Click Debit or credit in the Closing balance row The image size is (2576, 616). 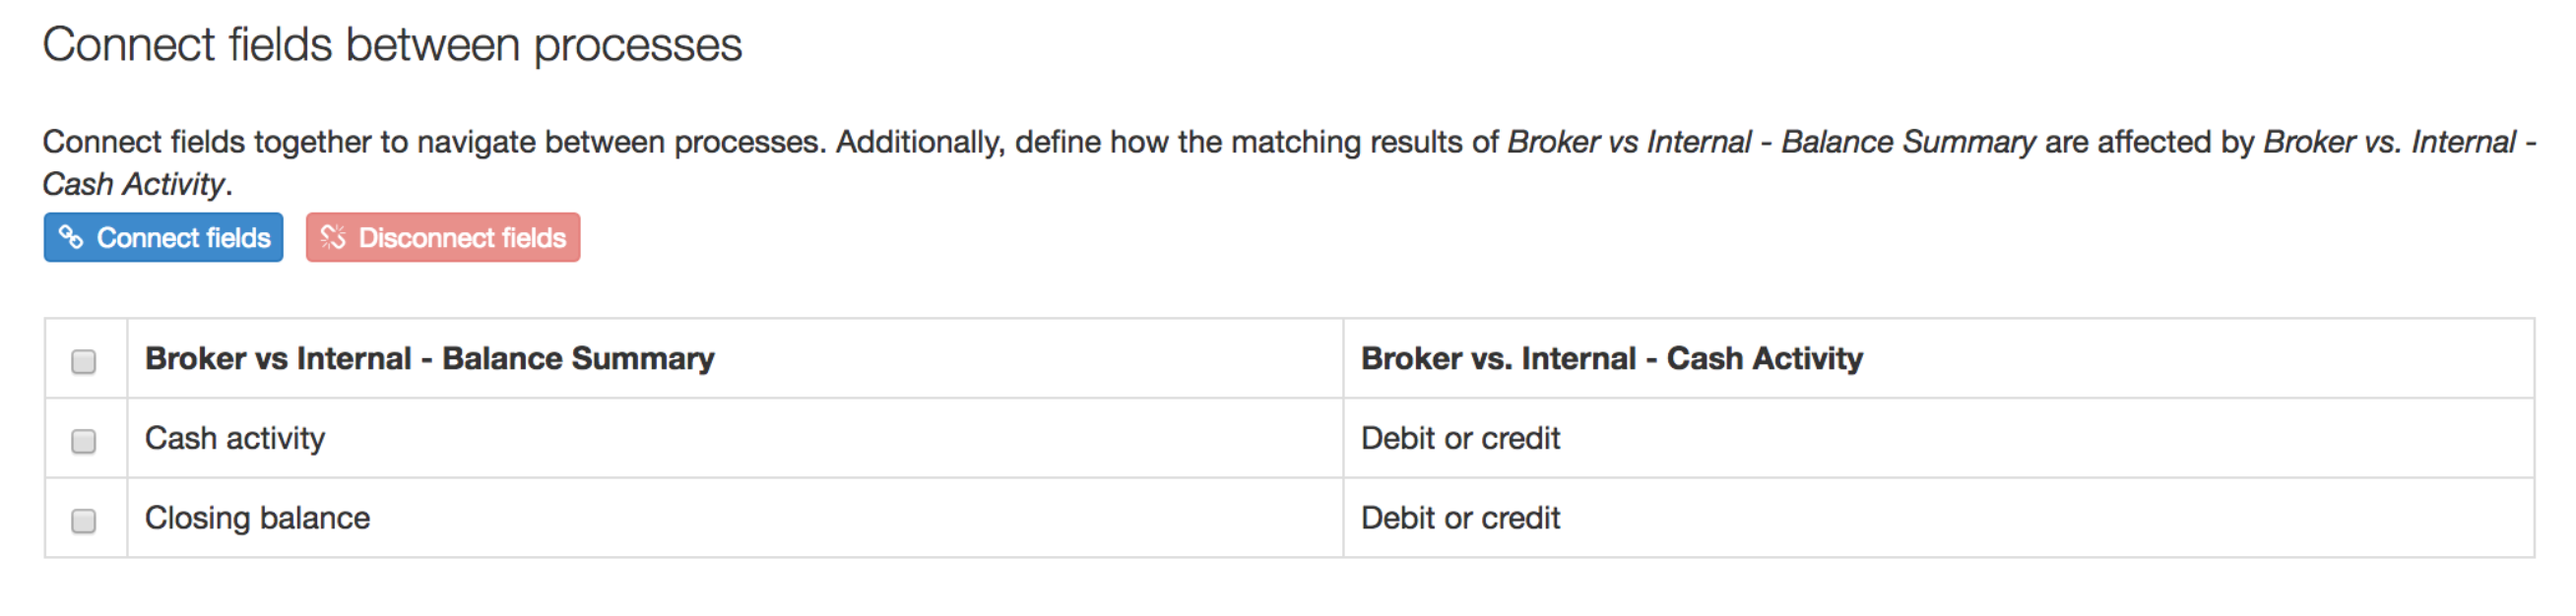pos(1460,518)
